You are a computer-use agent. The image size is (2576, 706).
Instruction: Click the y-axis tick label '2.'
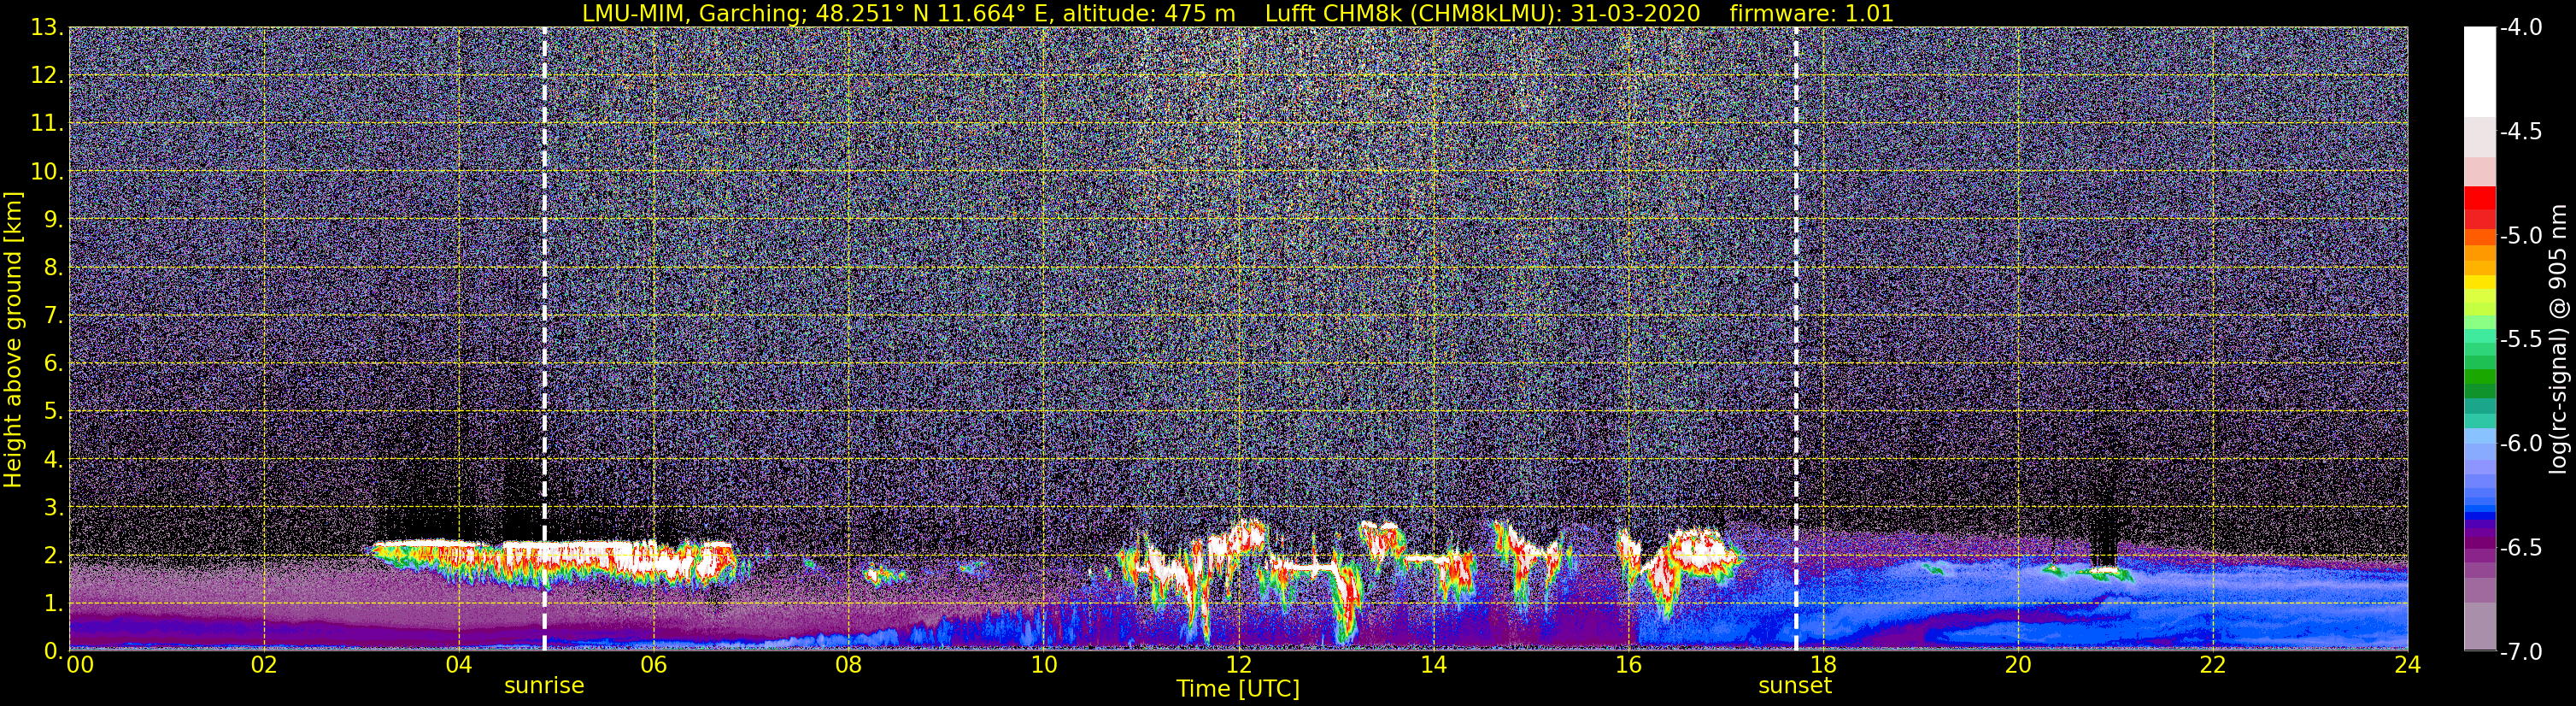53,556
